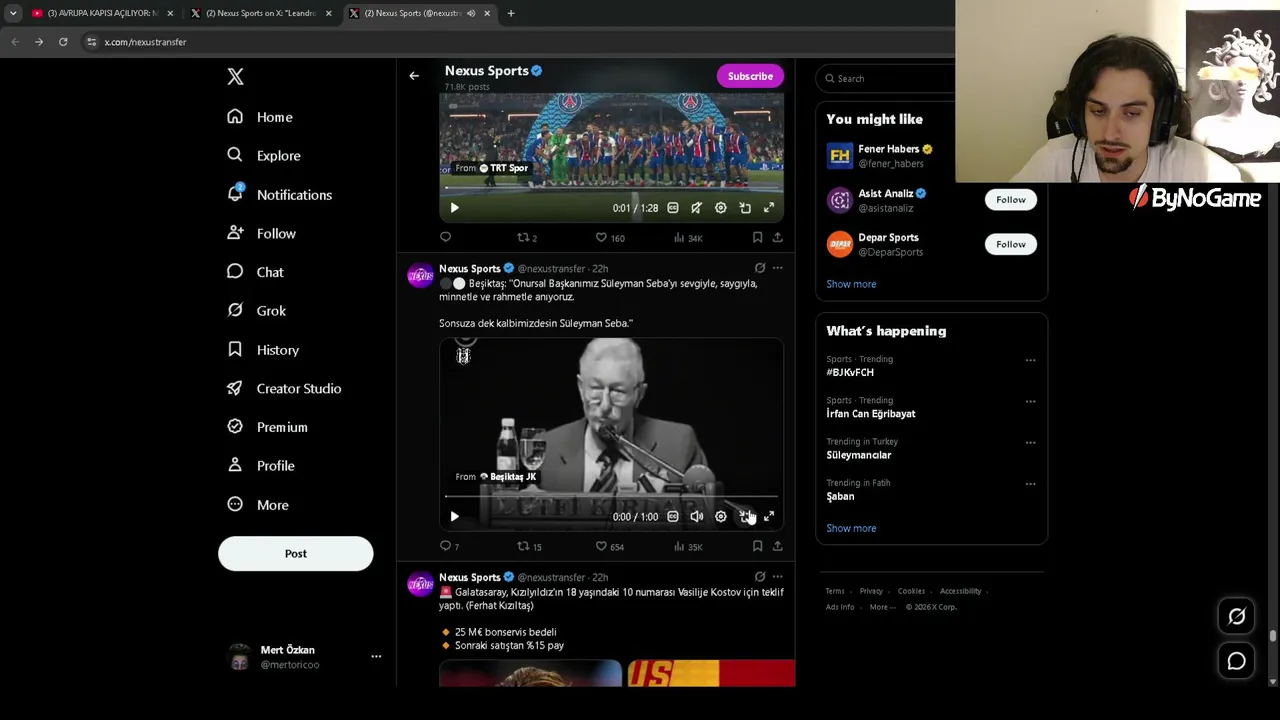Share the Süleyman Seba post
The height and width of the screenshot is (720, 1280).
click(777, 547)
